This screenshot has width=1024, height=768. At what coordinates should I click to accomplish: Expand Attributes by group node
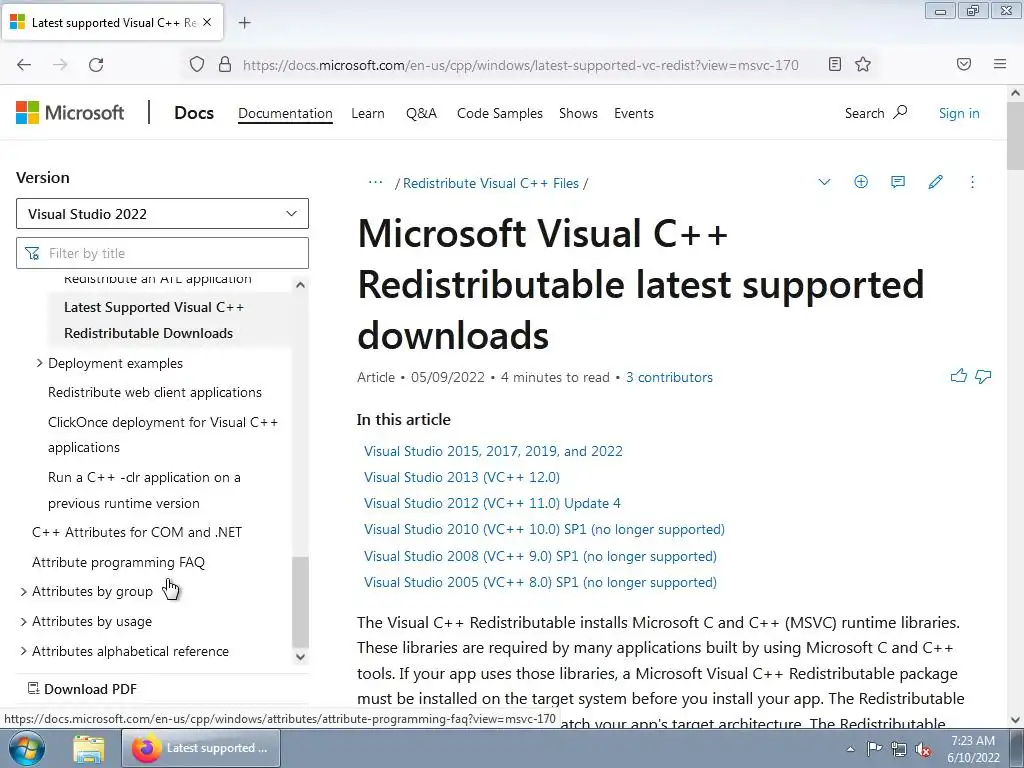24,591
